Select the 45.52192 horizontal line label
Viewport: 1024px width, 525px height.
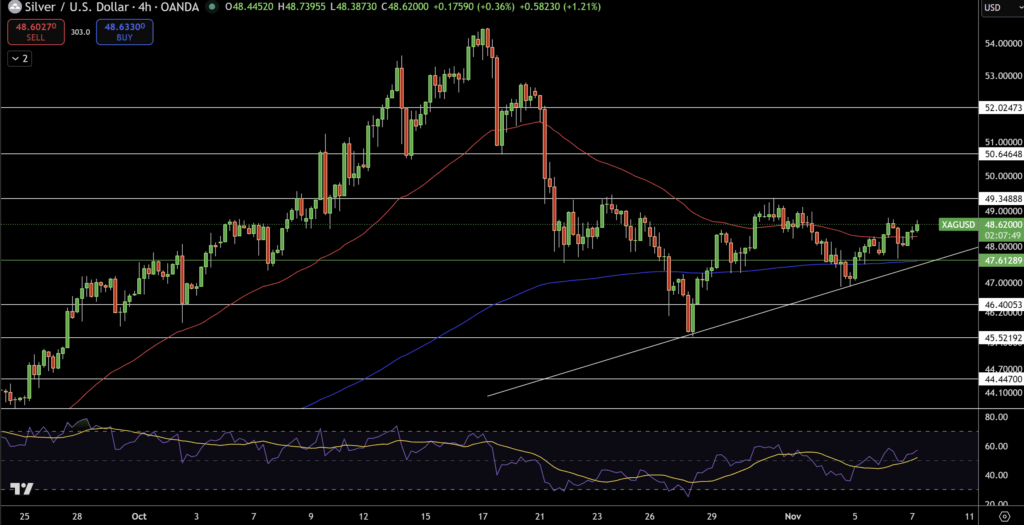[1000, 338]
